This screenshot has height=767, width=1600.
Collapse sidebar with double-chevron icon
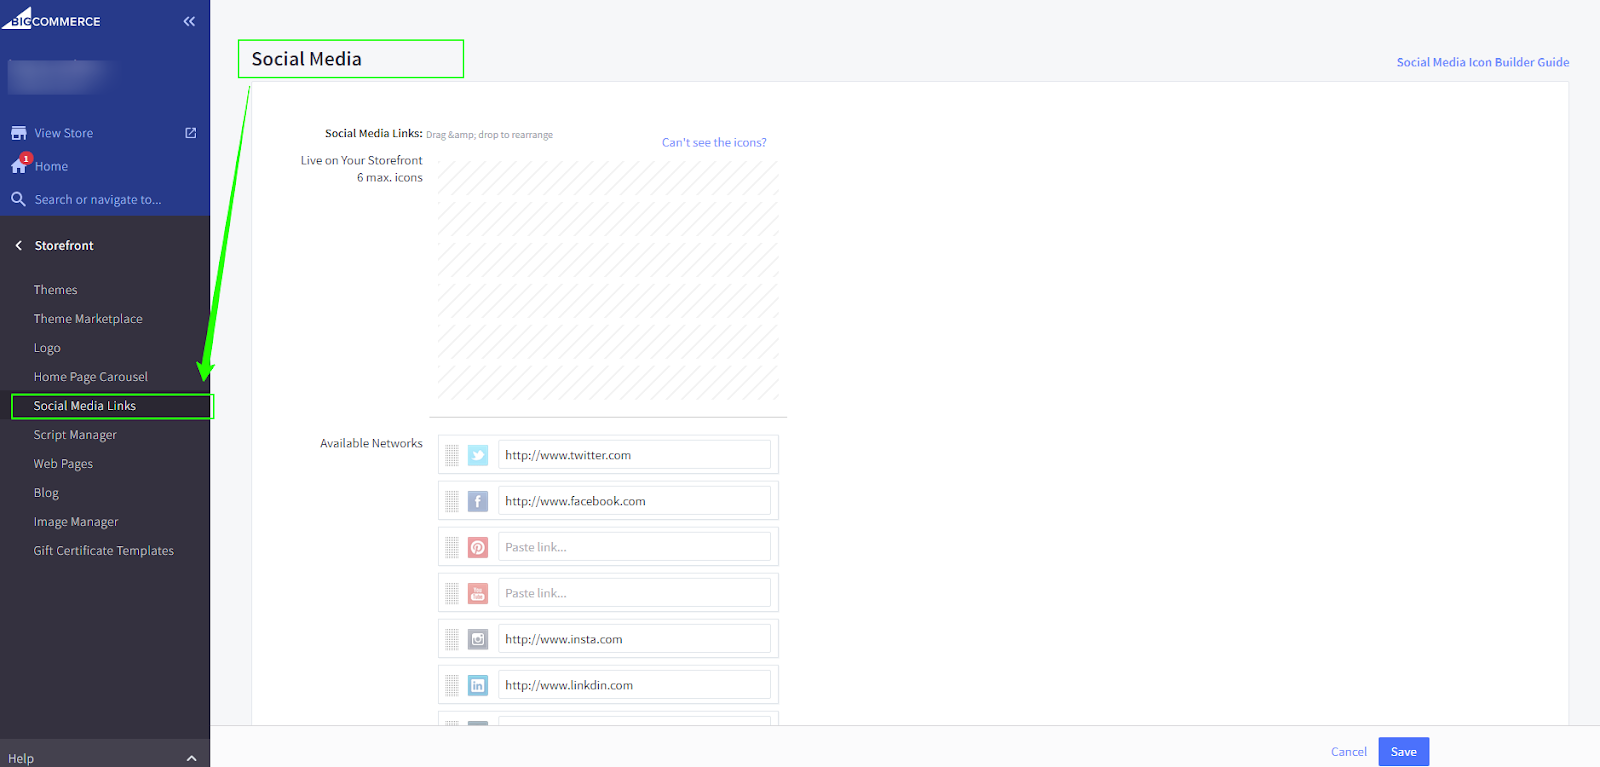pos(189,21)
